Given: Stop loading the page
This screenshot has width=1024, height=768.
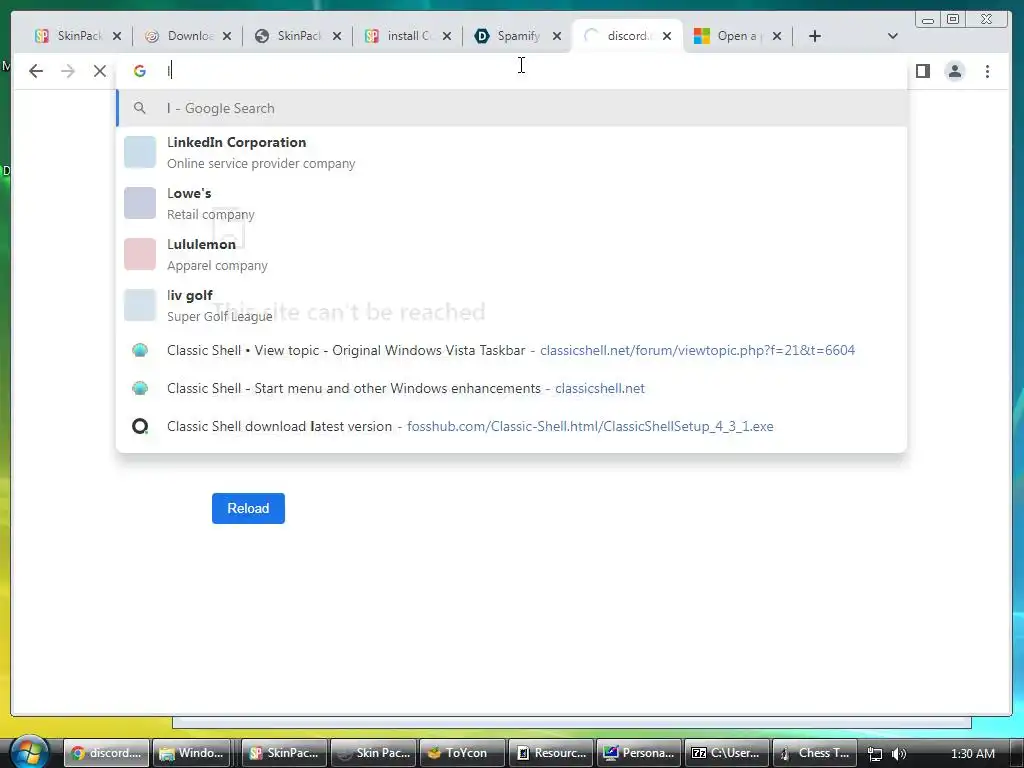Looking at the screenshot, I should pos(99,71).
